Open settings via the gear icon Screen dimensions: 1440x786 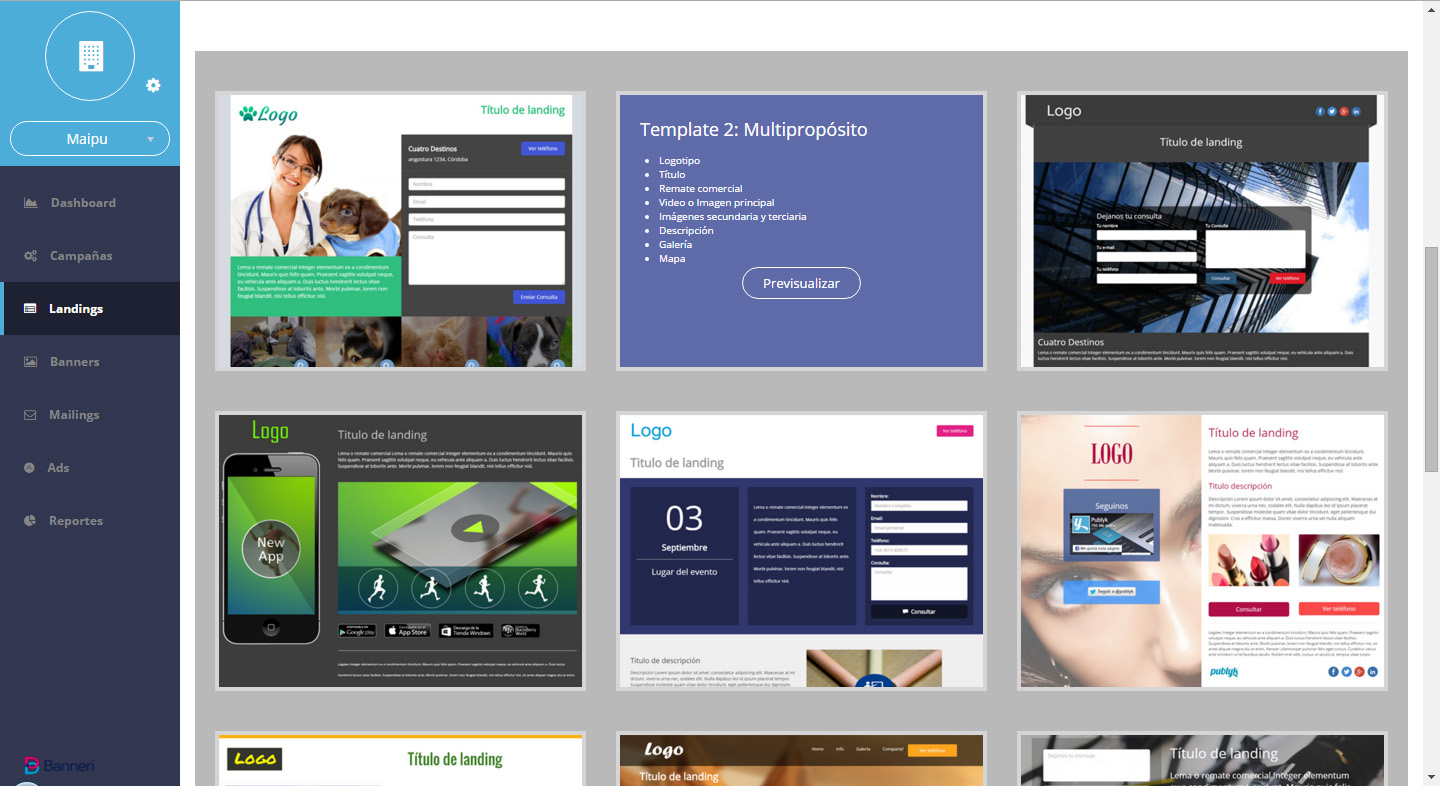coord(153,85)
